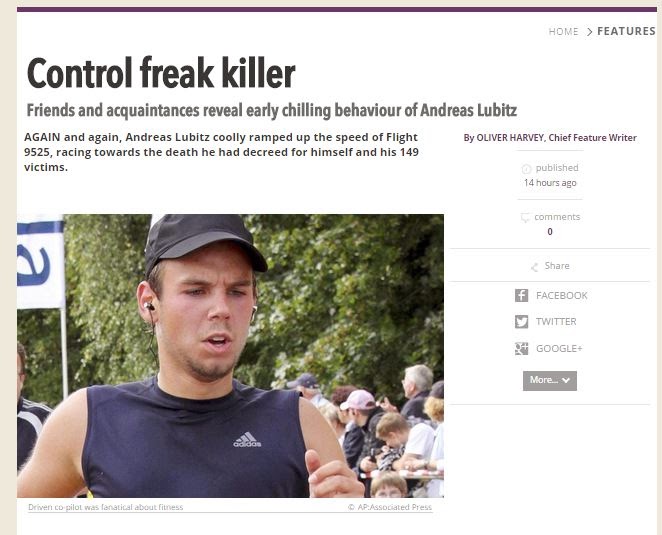Click the Facebook share icon
This screenshot has width=662, height=535.
[521, 295]
